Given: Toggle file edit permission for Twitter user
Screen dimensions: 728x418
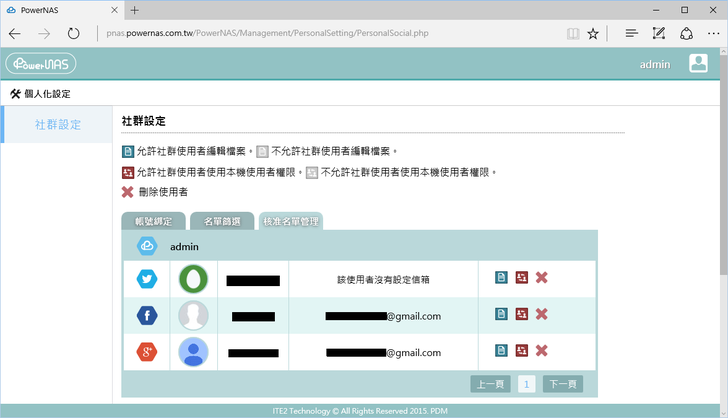Looking at the screenshot, I should coord(502,278).
